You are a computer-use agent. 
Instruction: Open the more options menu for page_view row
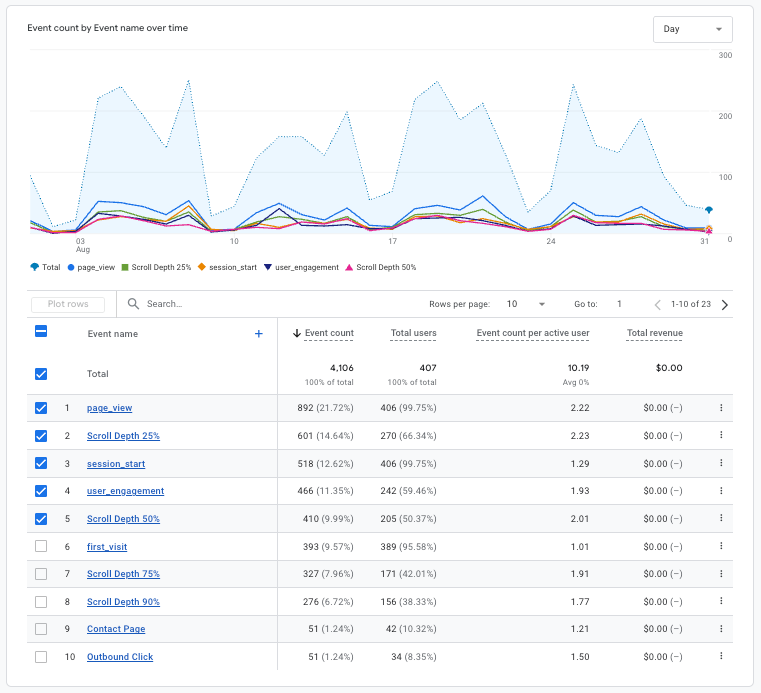pyautogui.click(x=720, y=408)
